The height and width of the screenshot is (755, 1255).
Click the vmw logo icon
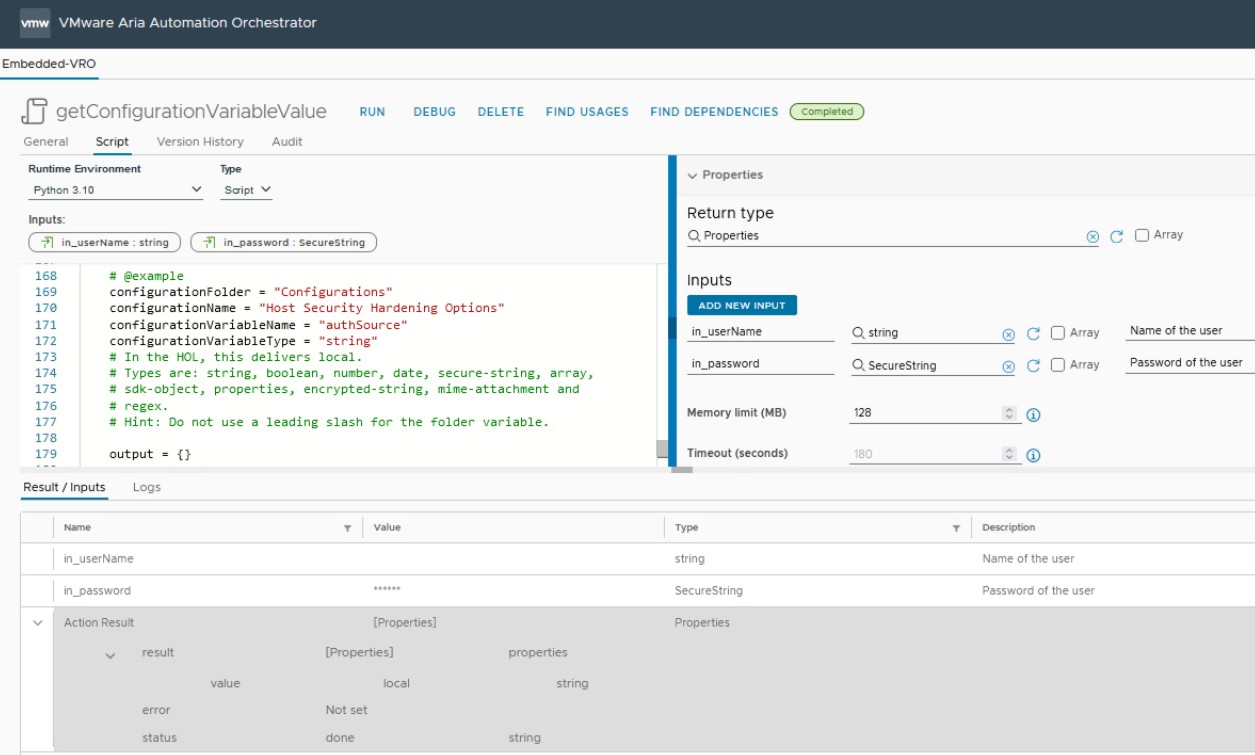(x=35, y=23)
